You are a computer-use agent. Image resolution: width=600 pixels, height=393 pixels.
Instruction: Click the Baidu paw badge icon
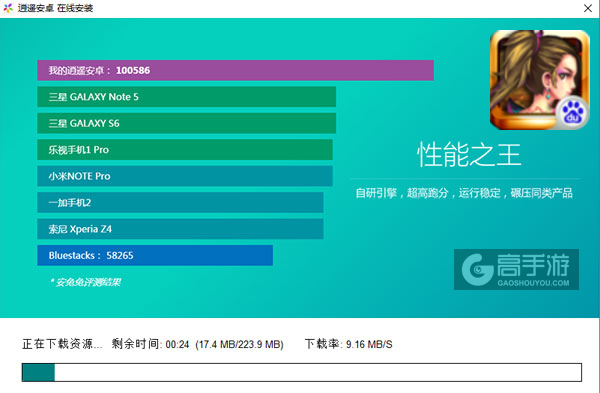pyautogui.click(x=572, y=113)
